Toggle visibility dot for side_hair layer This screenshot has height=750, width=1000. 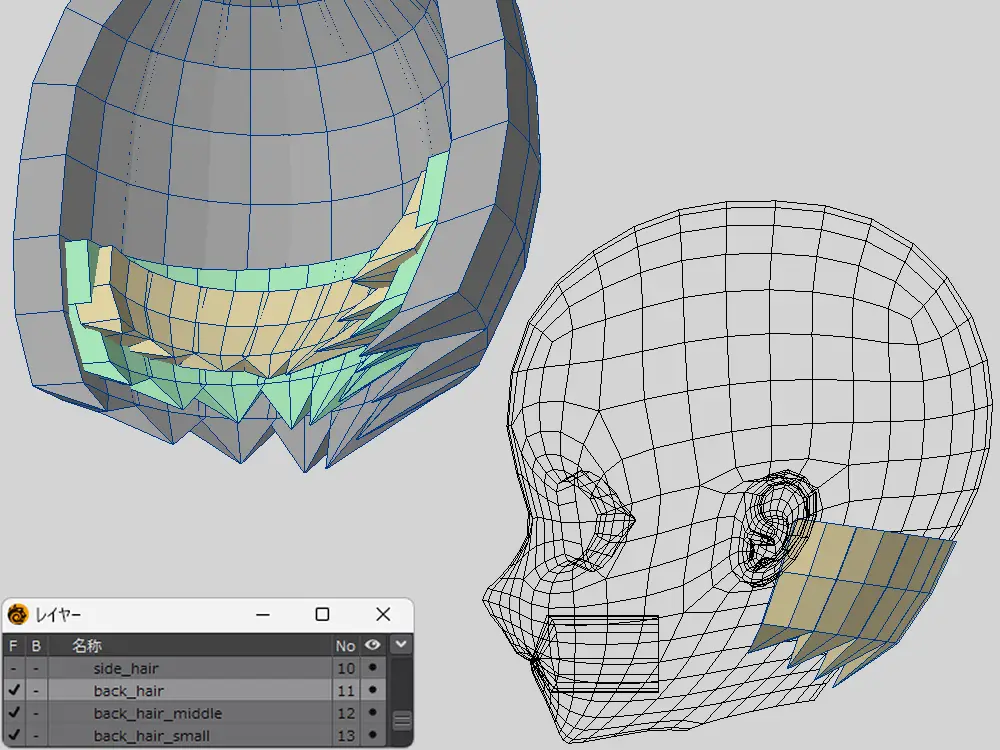tap(372, 668)
